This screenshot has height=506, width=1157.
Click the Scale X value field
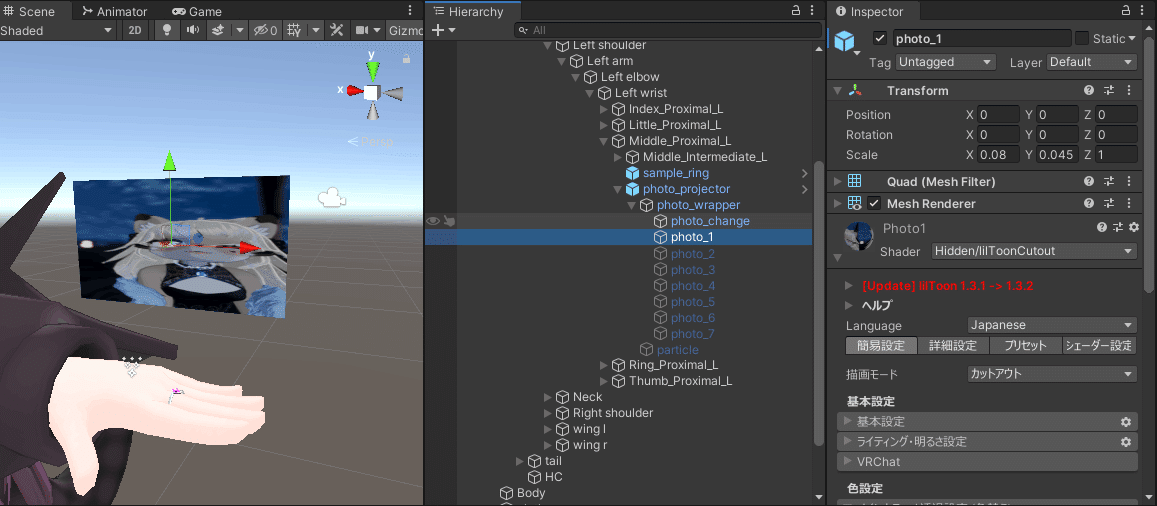click(x=998, y=154)
